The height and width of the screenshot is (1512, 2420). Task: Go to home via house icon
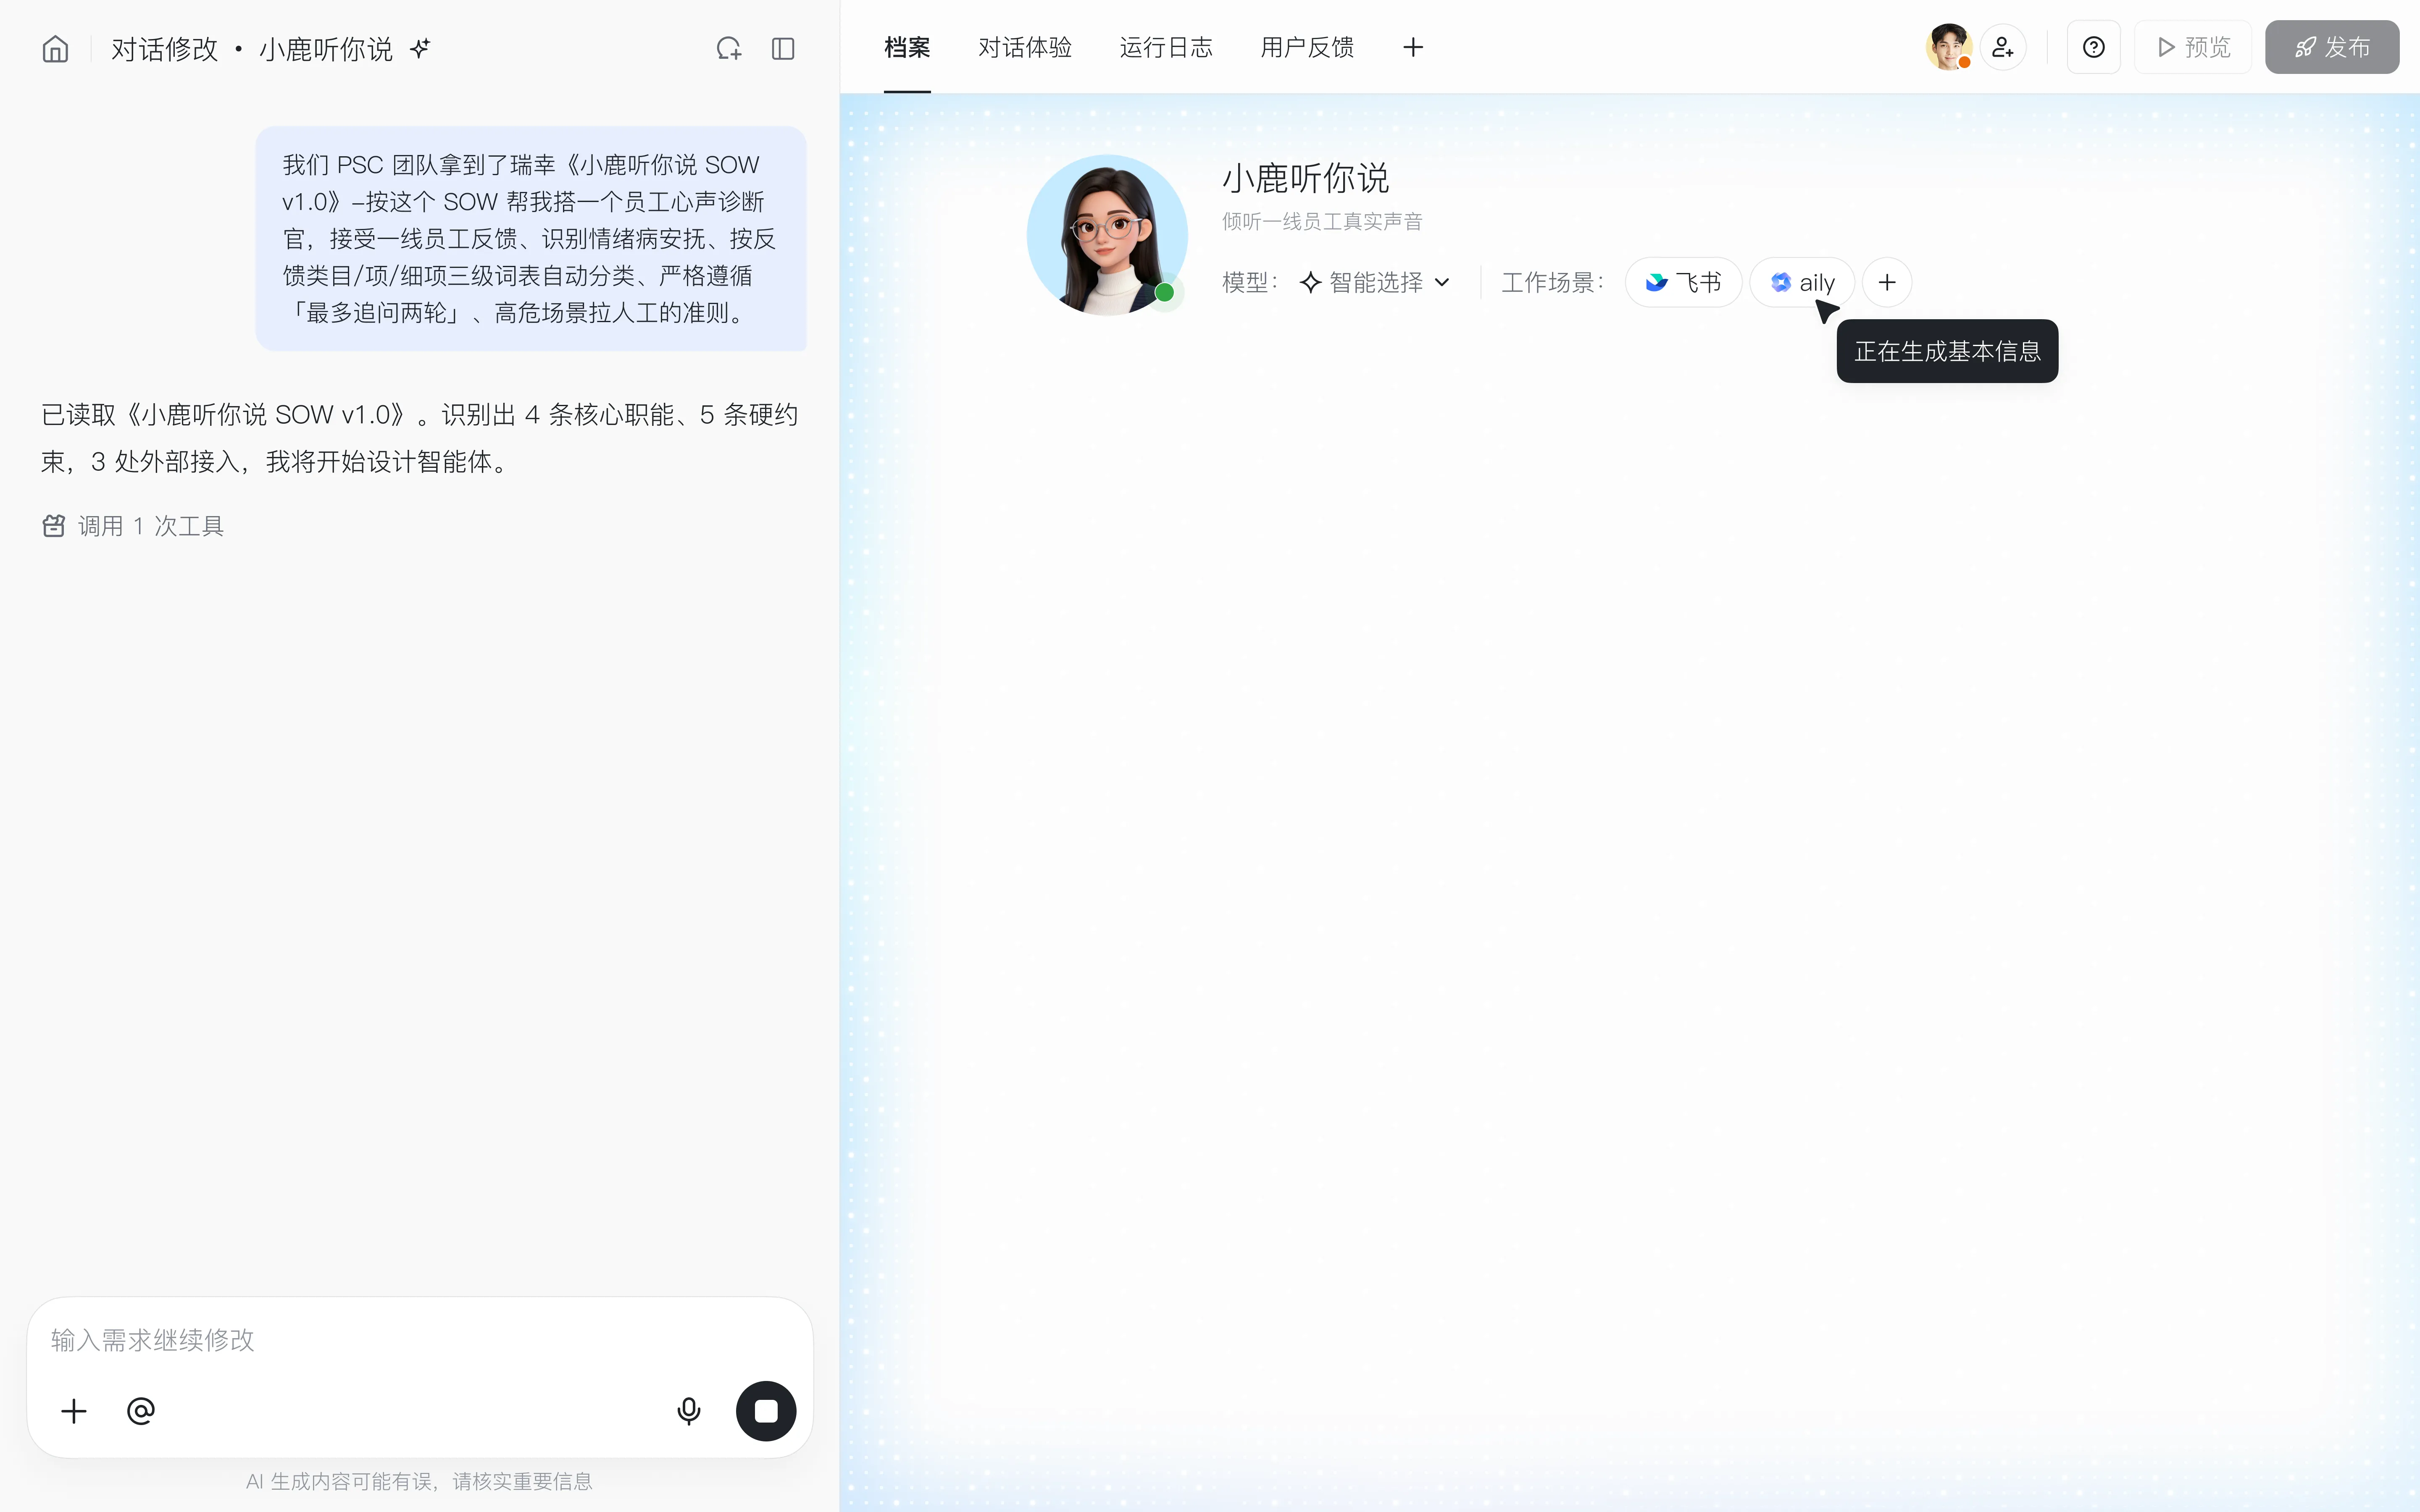click(55, 48)
